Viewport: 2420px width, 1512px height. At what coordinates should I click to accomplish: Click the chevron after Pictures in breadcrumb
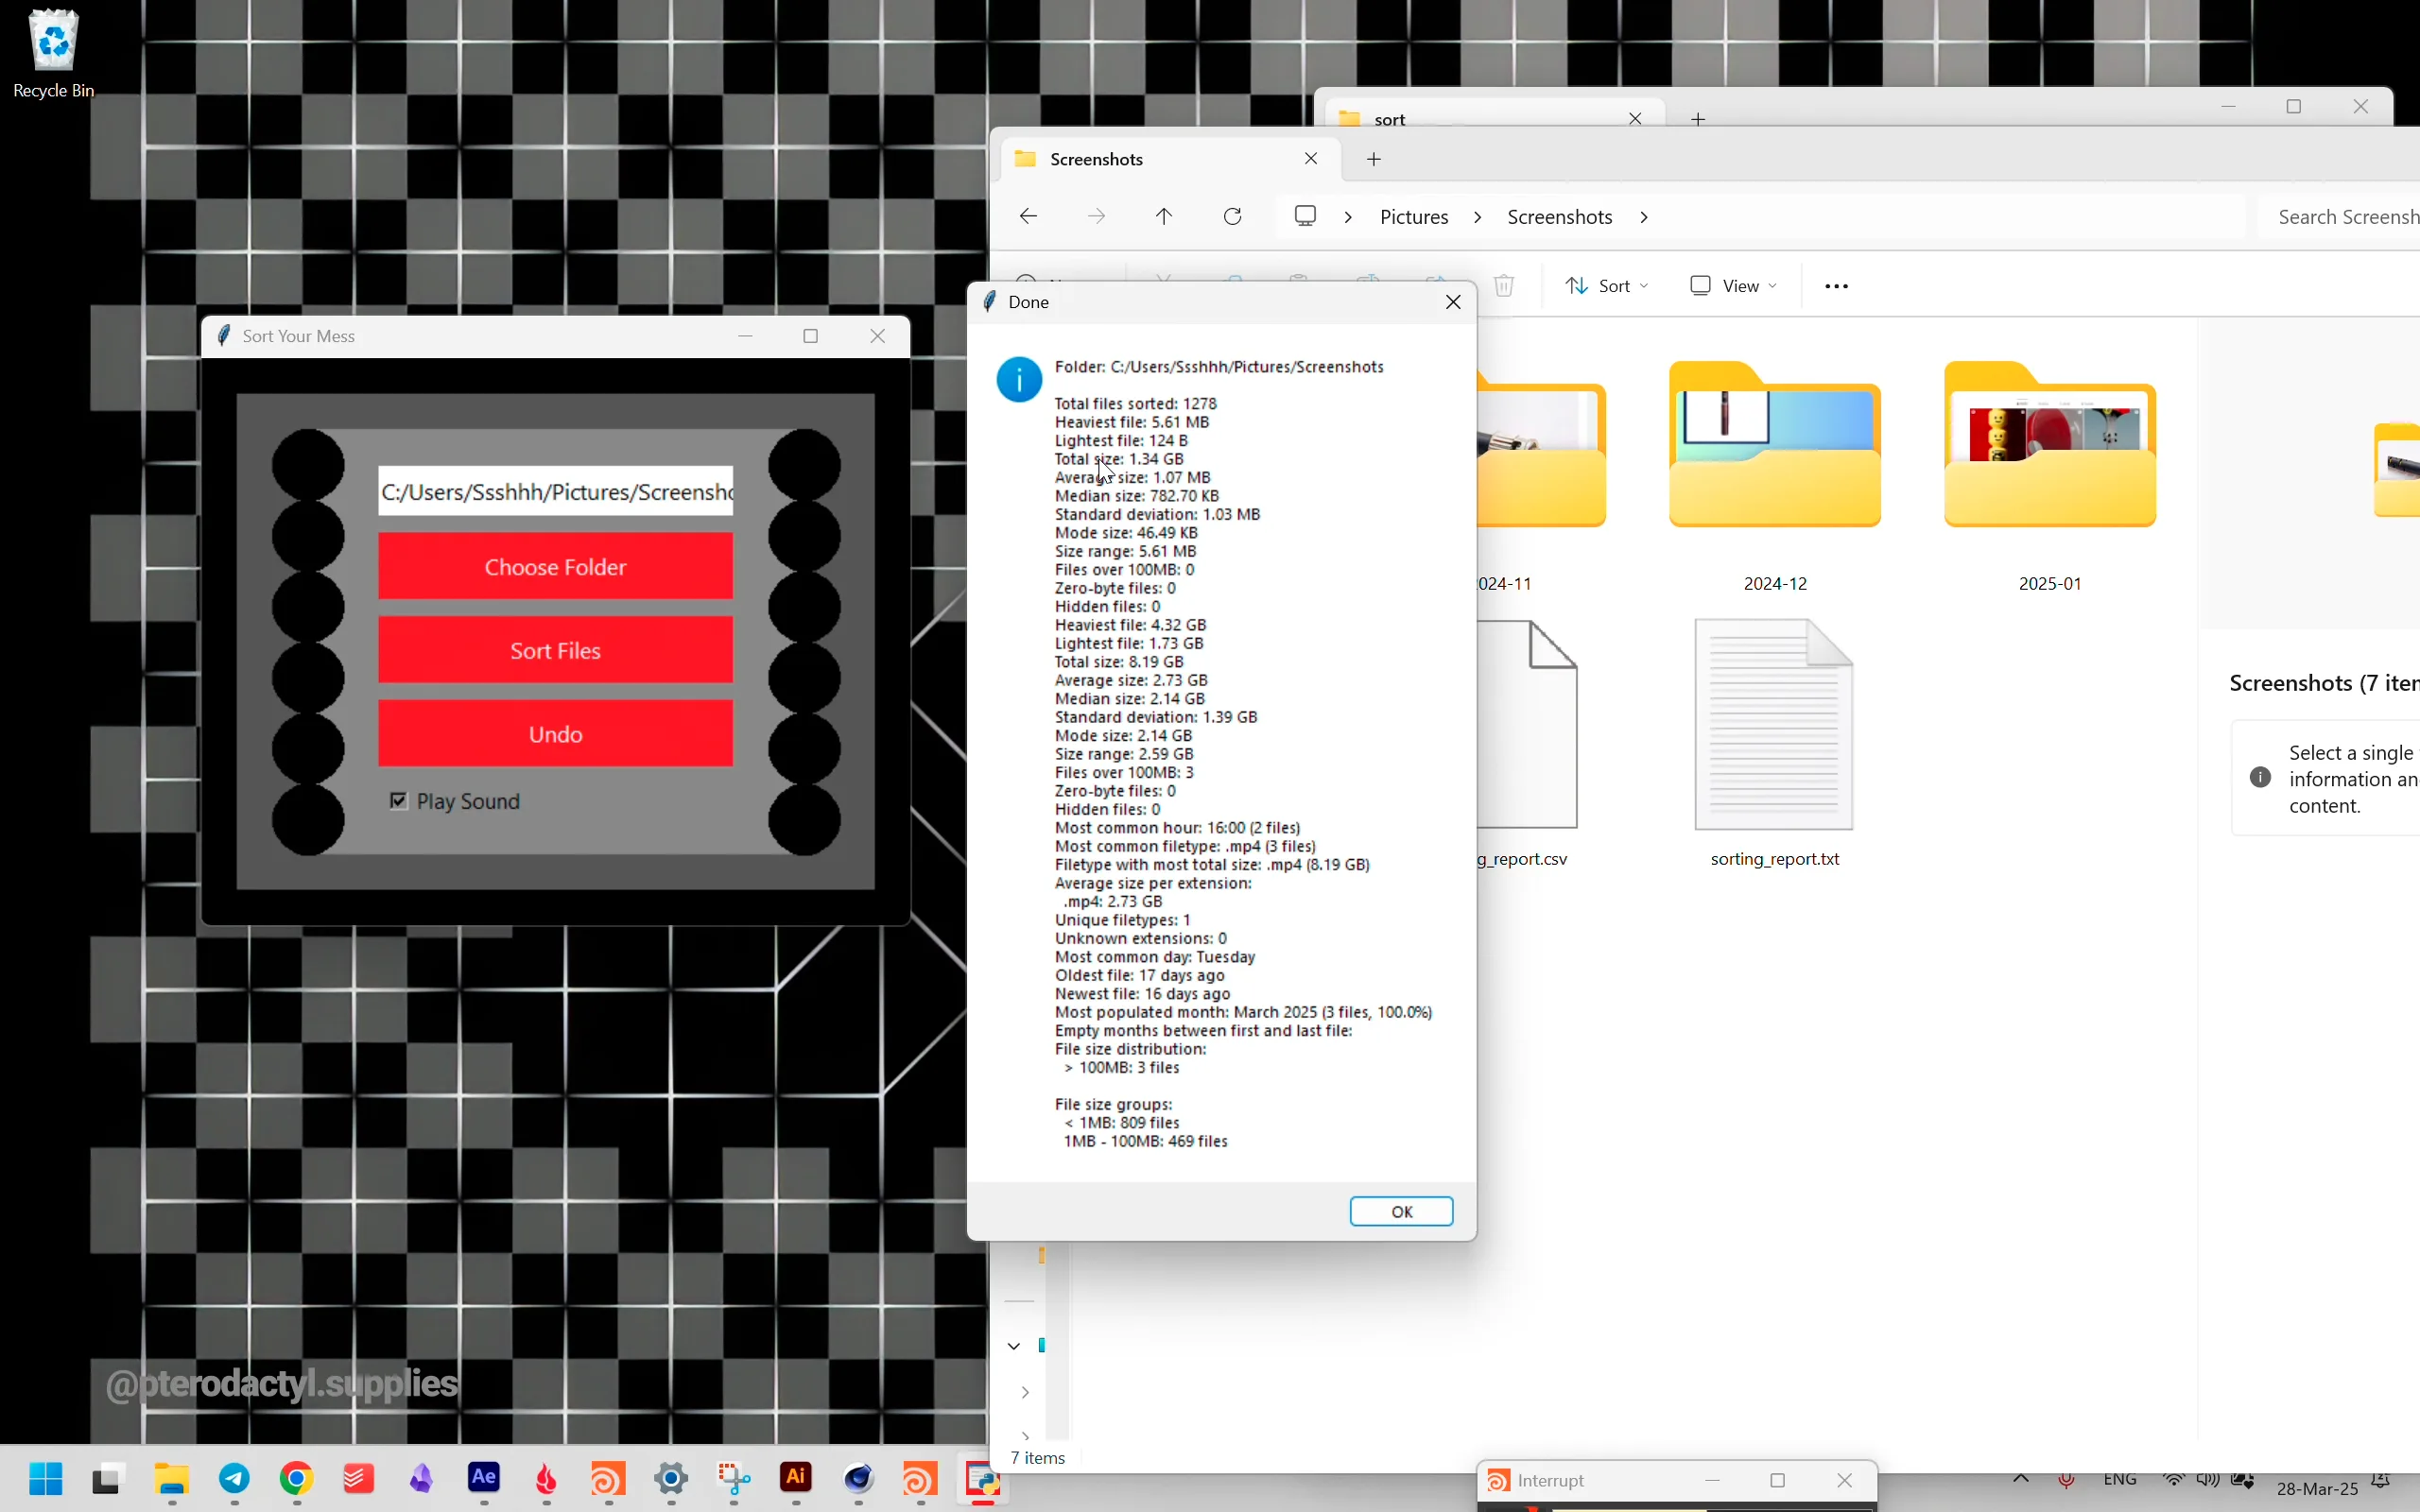(1478, 217)
